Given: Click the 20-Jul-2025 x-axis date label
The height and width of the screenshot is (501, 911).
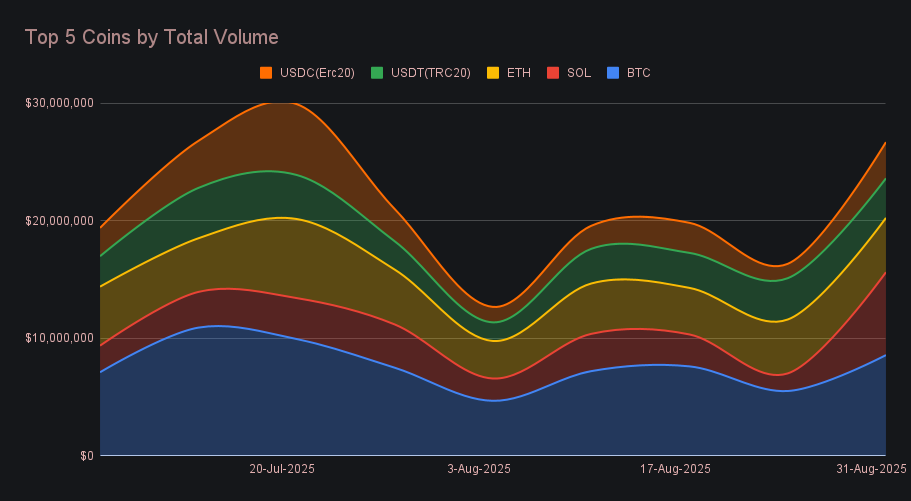Looking at the screenshot, I should click(282, 469).
